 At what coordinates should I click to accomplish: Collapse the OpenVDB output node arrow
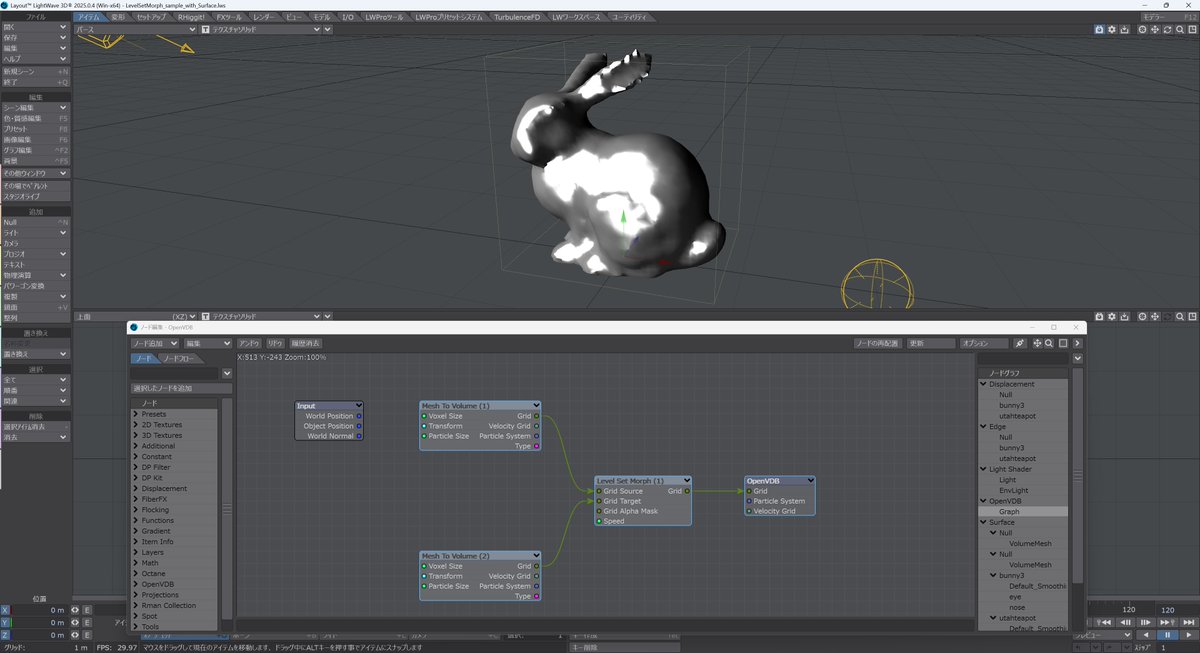pyautogui.click(x=810, y=481)
